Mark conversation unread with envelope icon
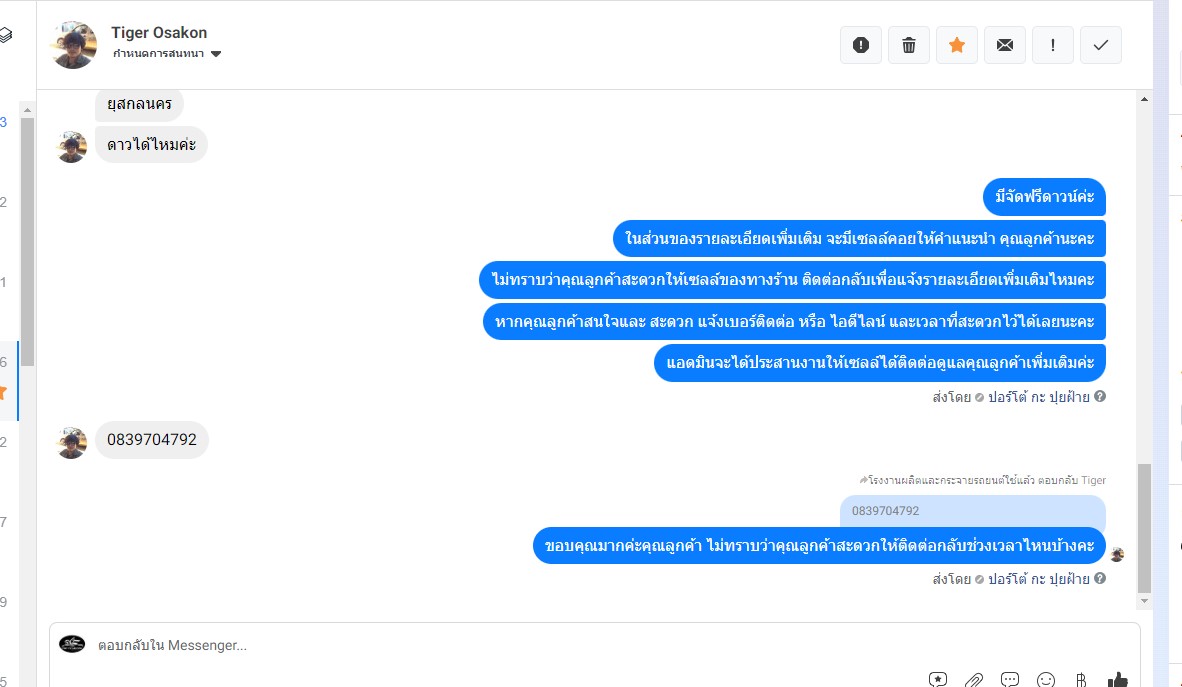Viewport: 1182px width, 687px height. coord(1005,45)
